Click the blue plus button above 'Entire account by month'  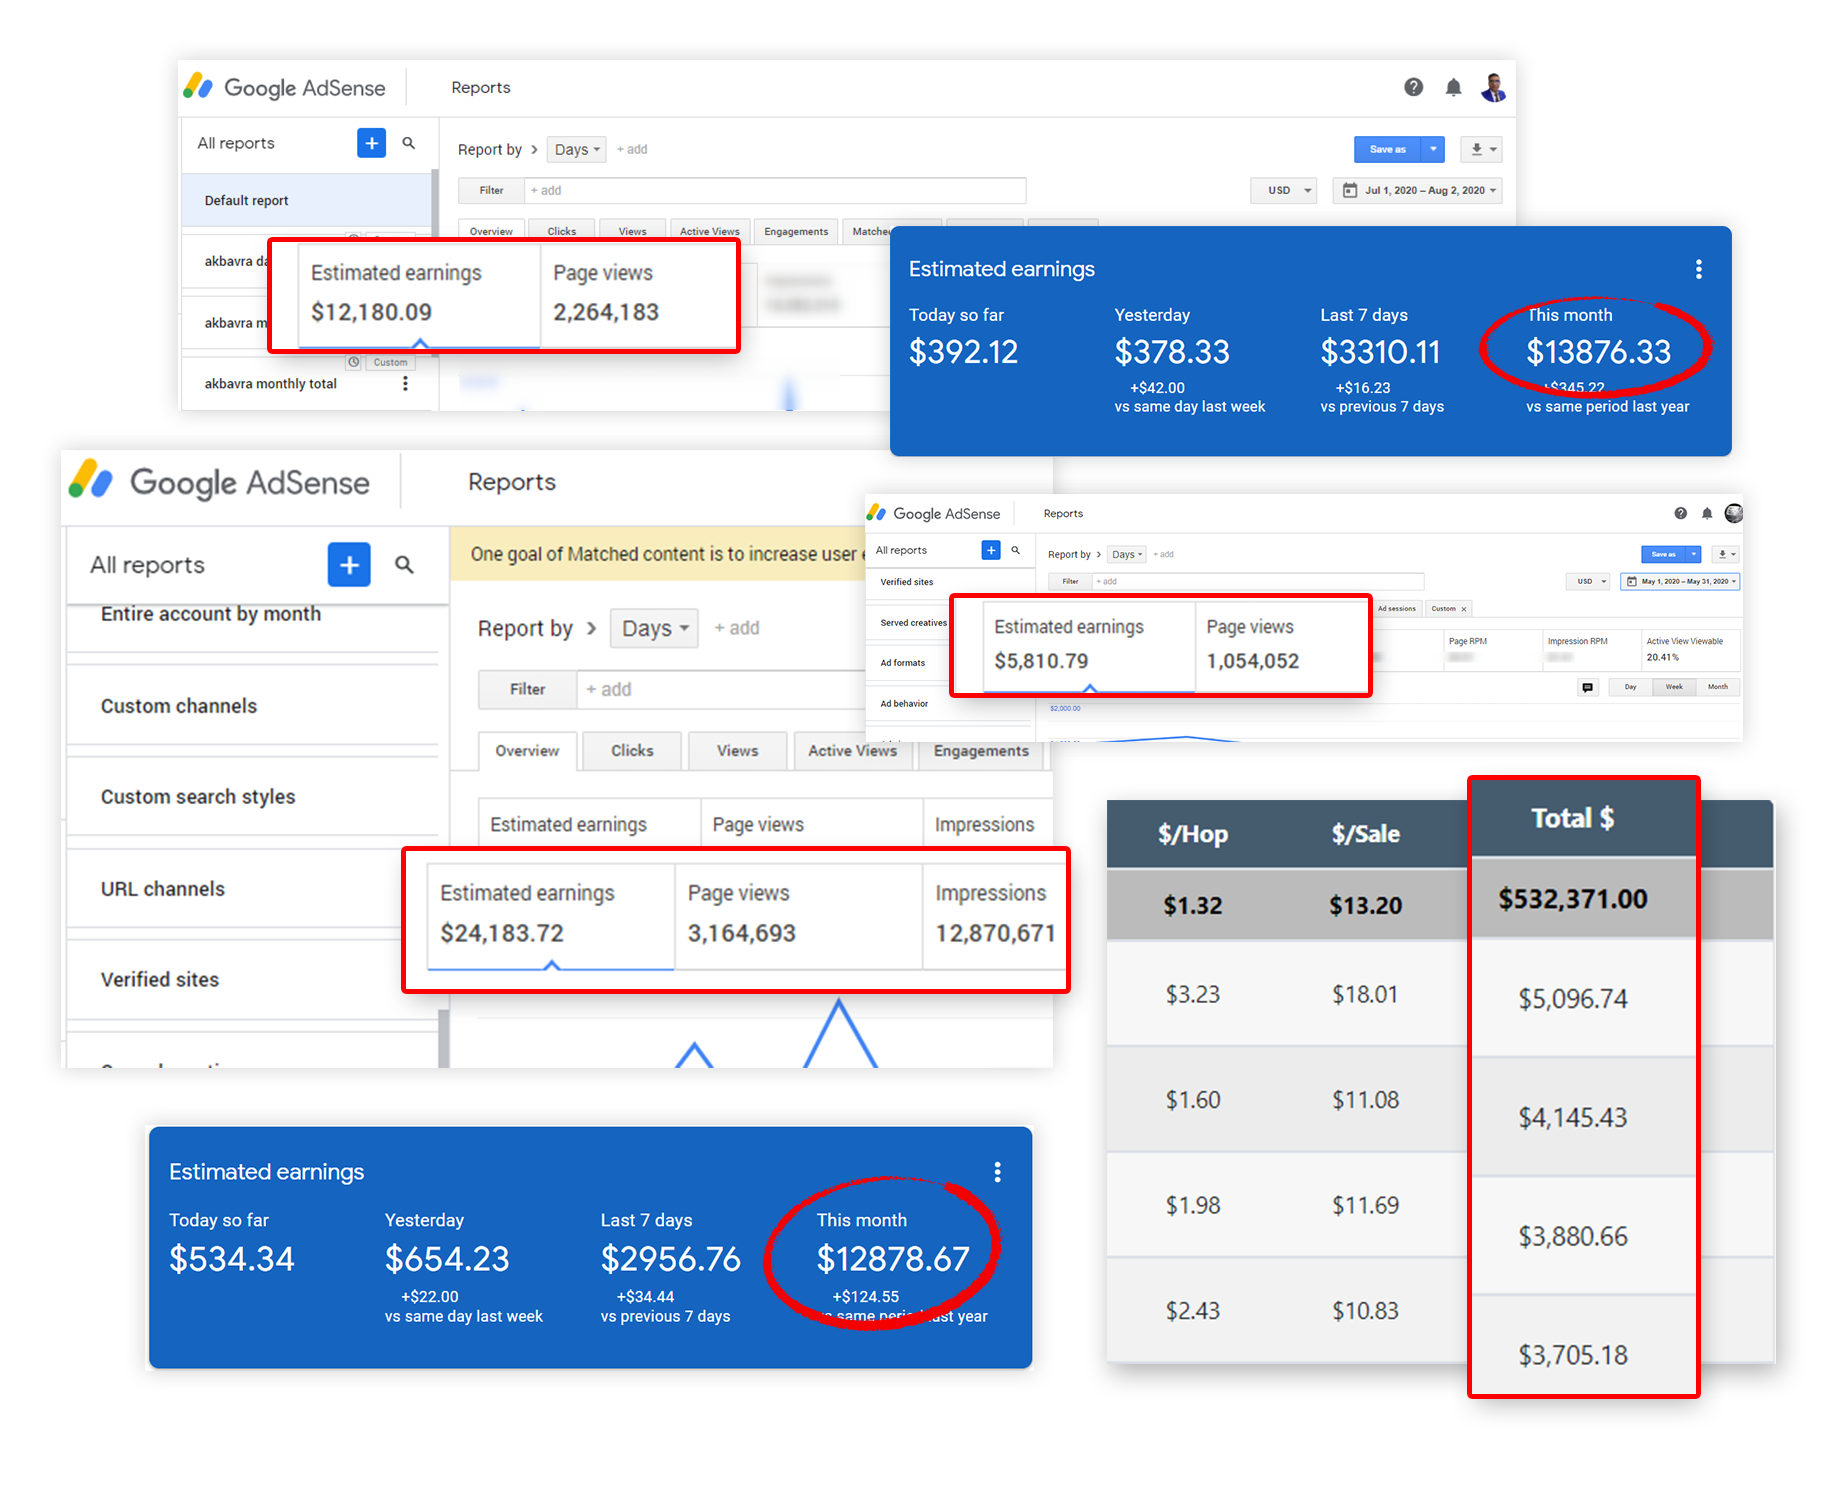[x=349, y=565]
